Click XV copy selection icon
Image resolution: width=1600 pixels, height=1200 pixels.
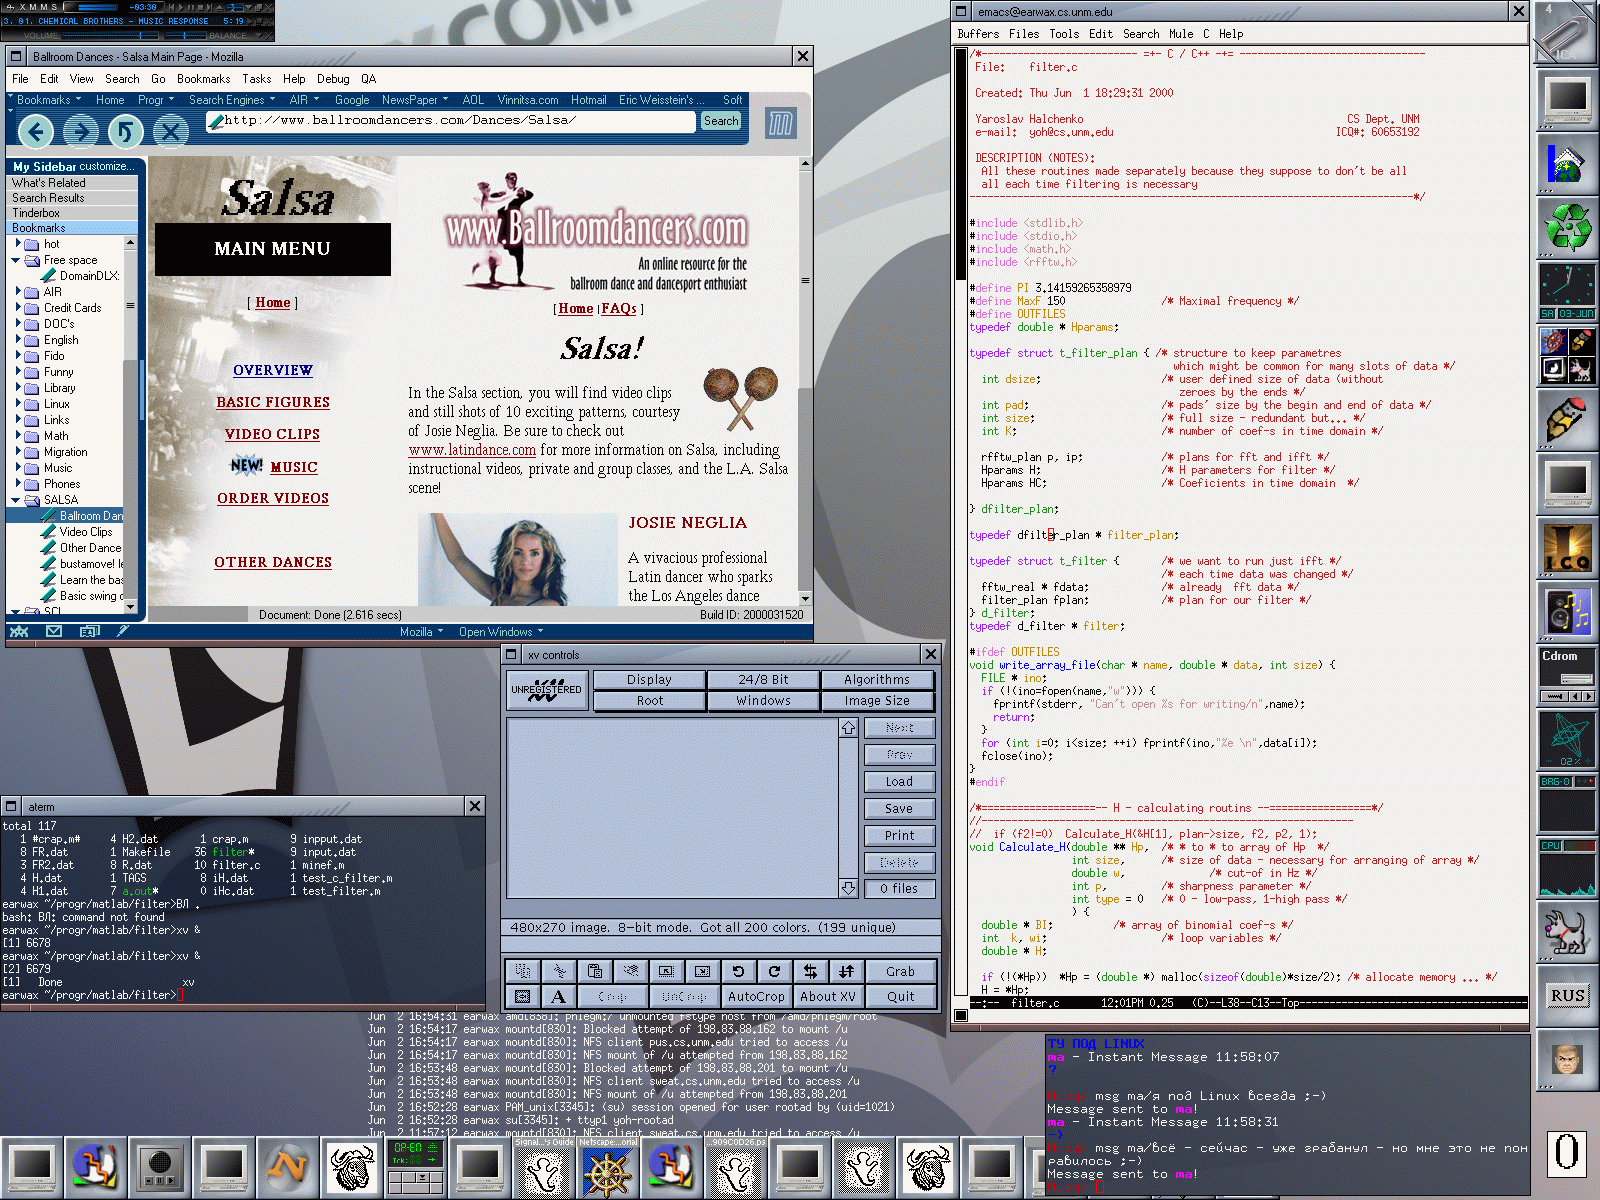522,971
